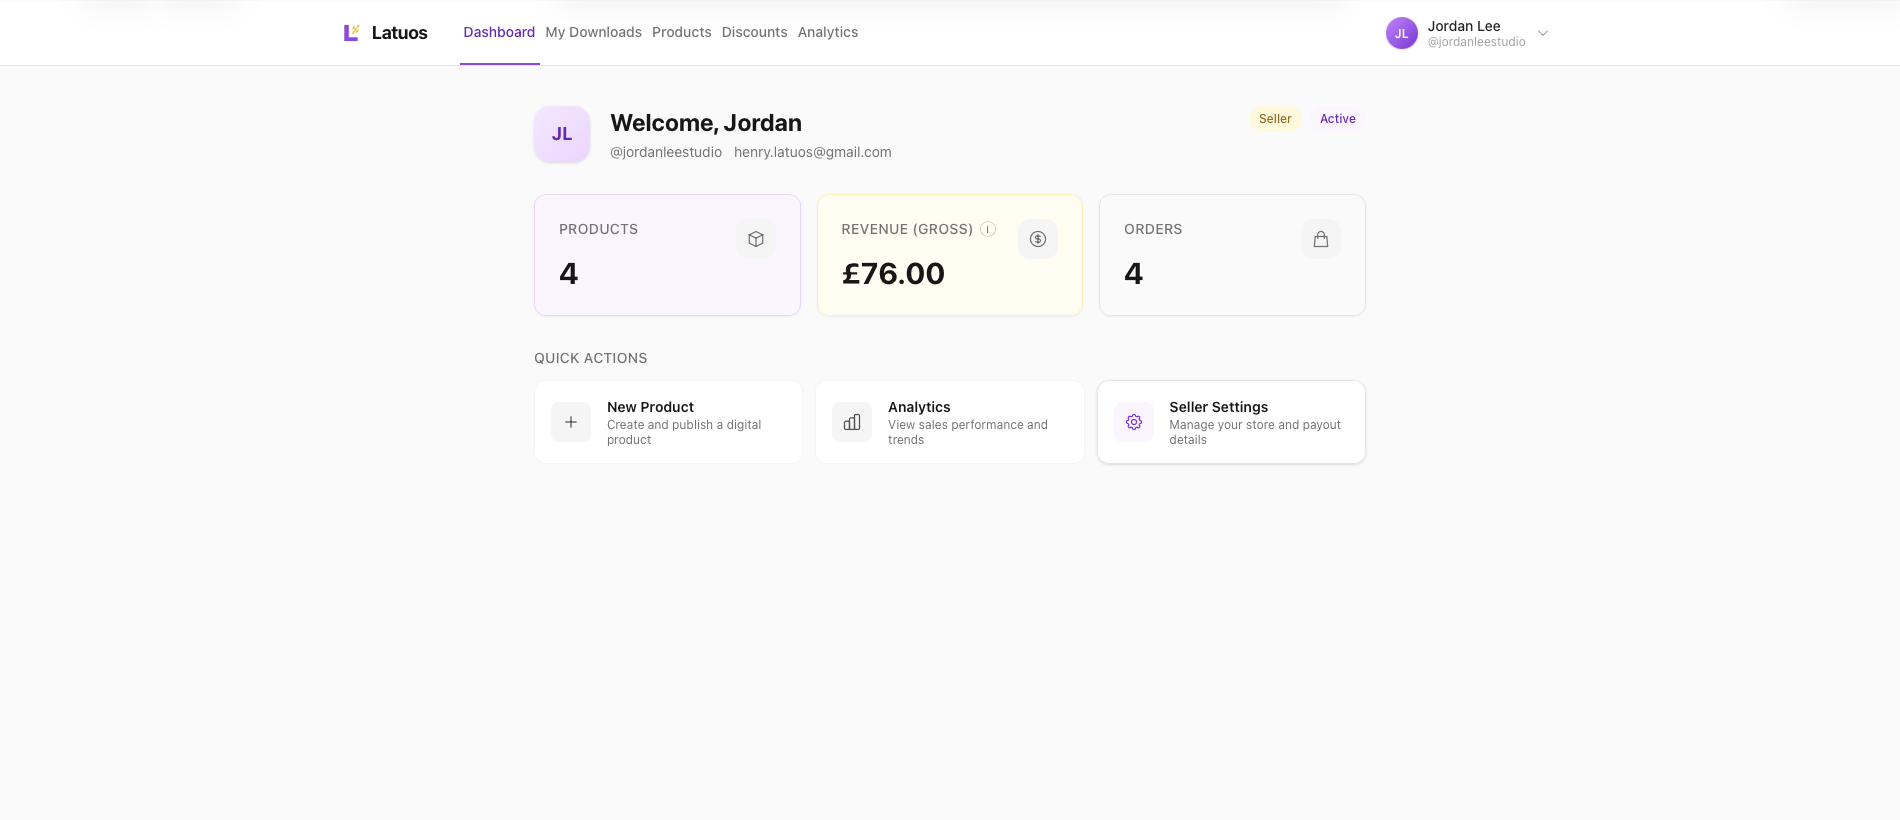This screenshot has width=1900, height=820.
Task: Click the Seller Settings gear icon
Action: click(1134, 422)
